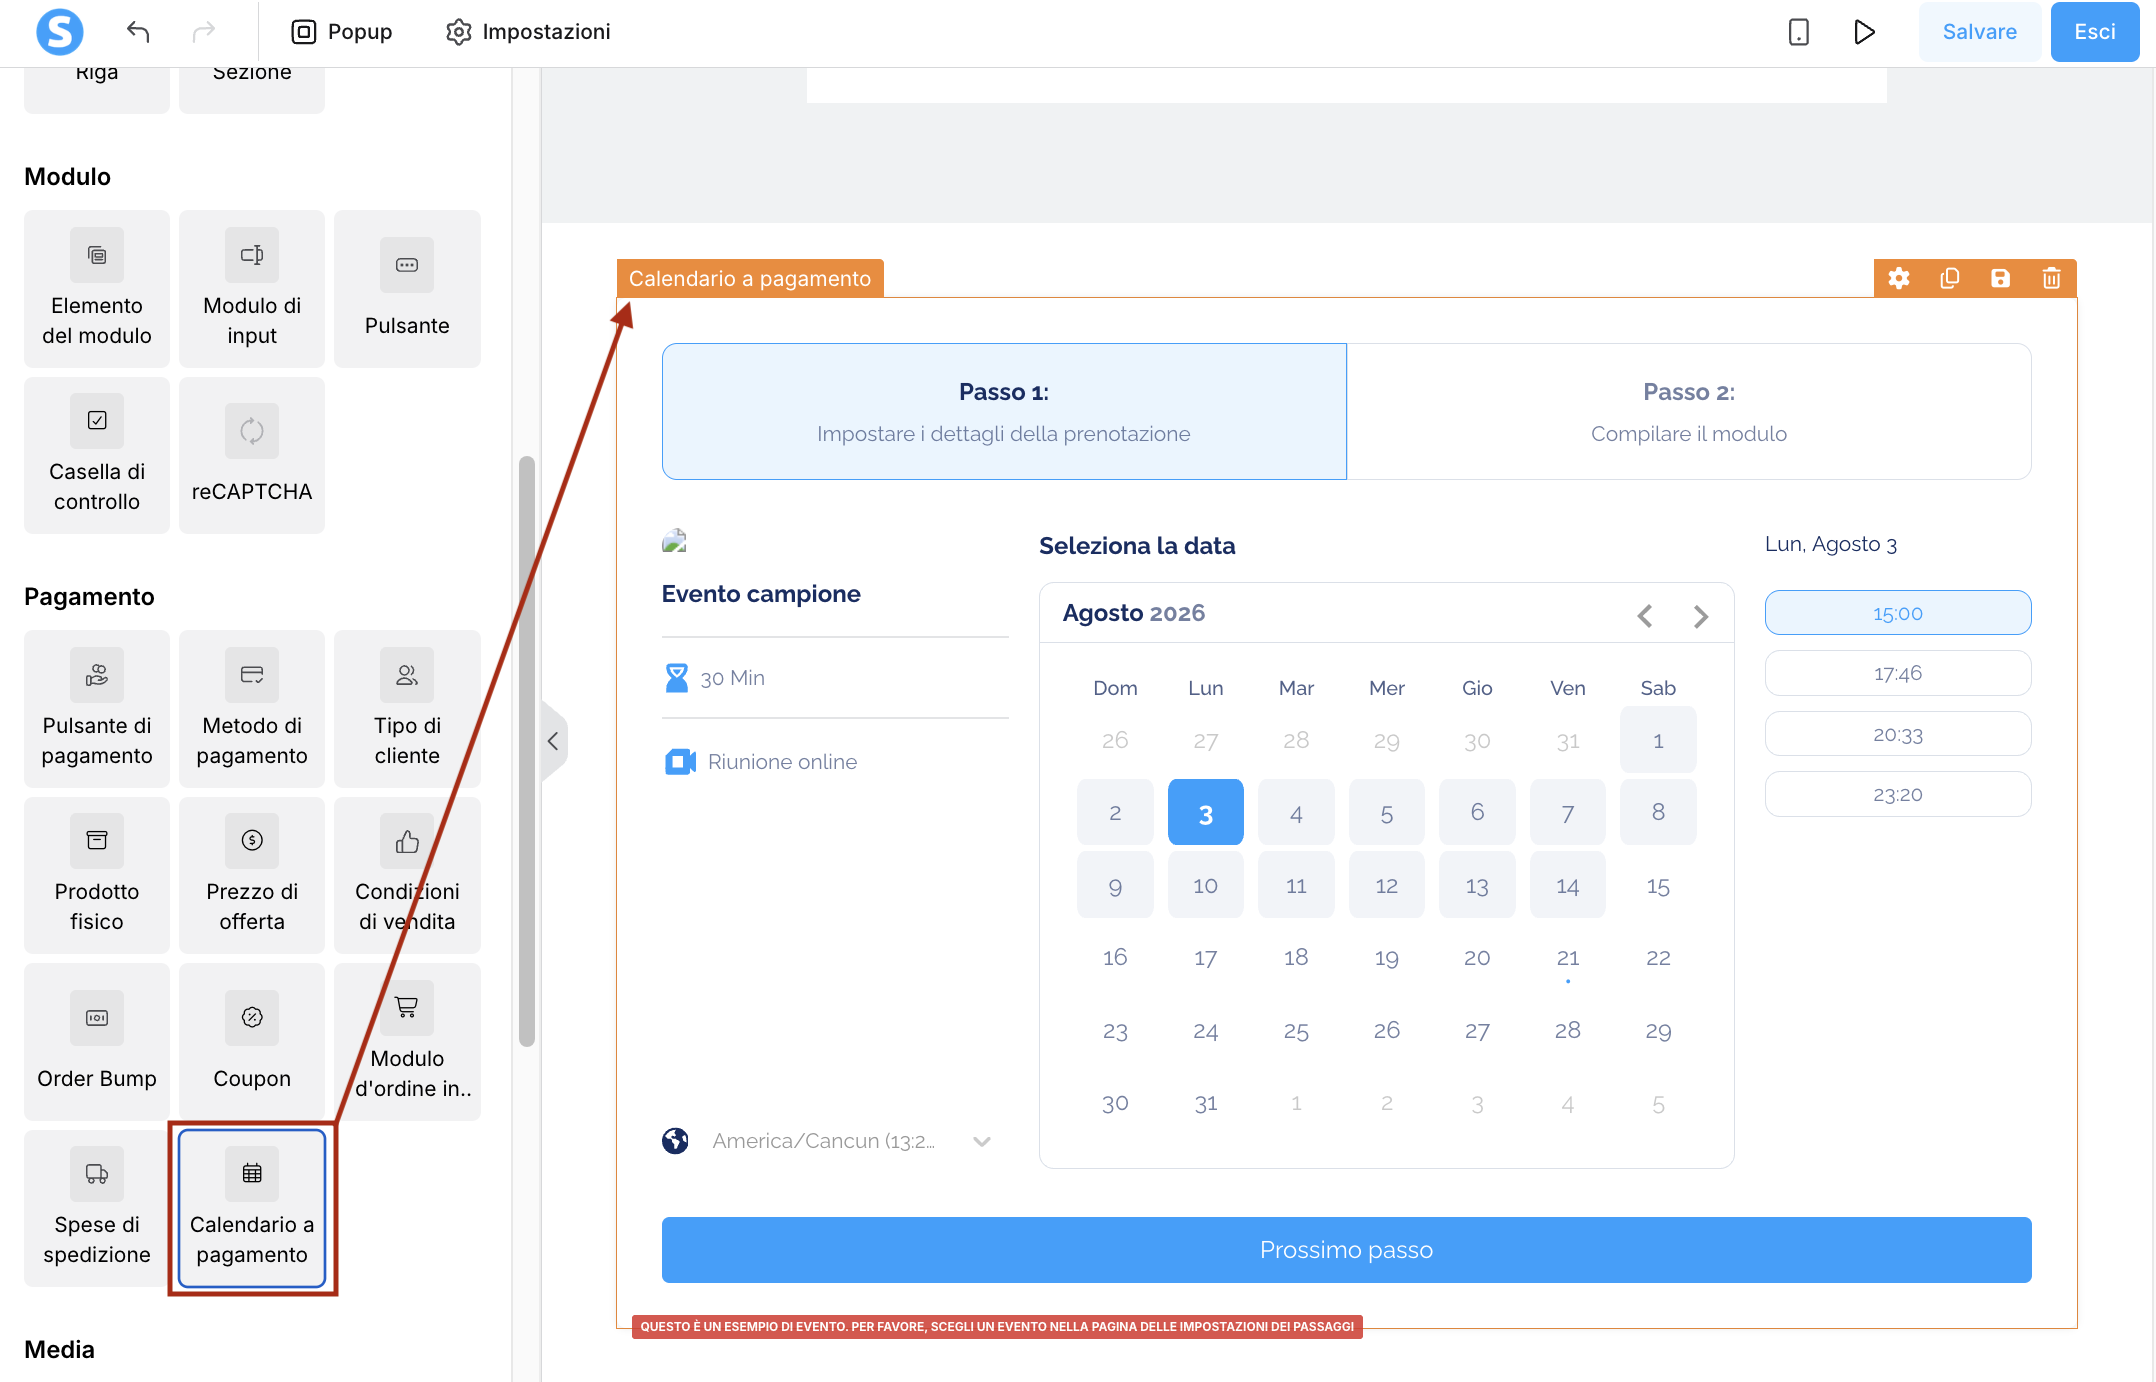Select the Passo 1 tab
Viewport: 2156px width, 1382px height.
pos(1004,412)
